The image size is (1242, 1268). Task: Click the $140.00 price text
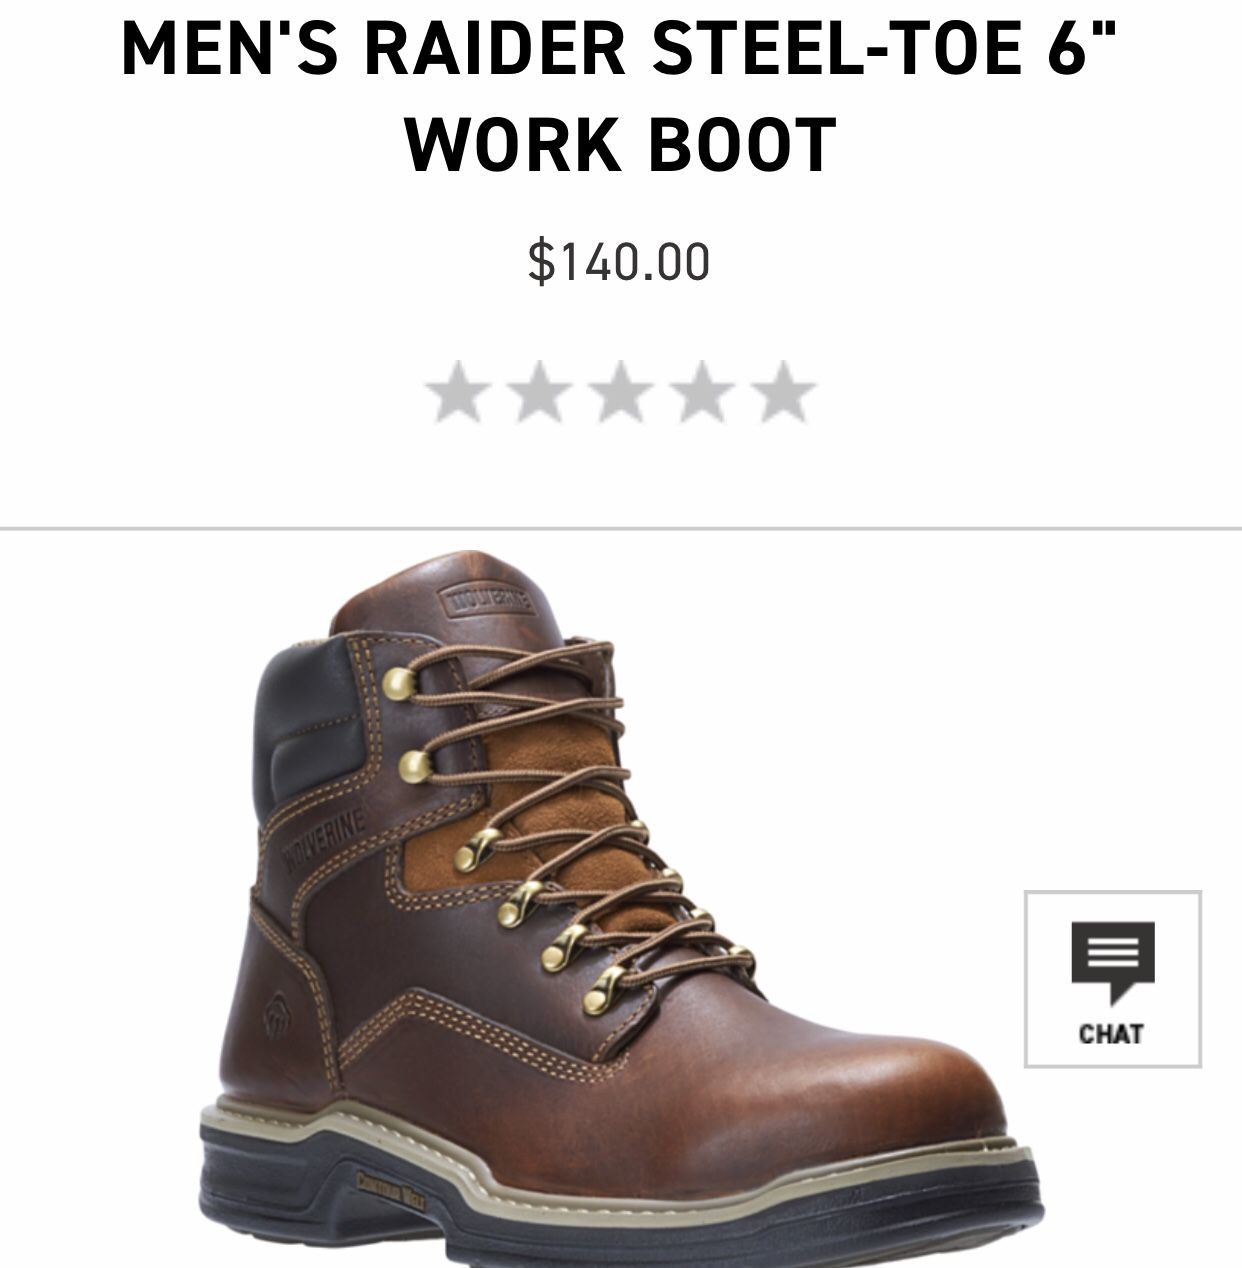[x=620, y=262]
